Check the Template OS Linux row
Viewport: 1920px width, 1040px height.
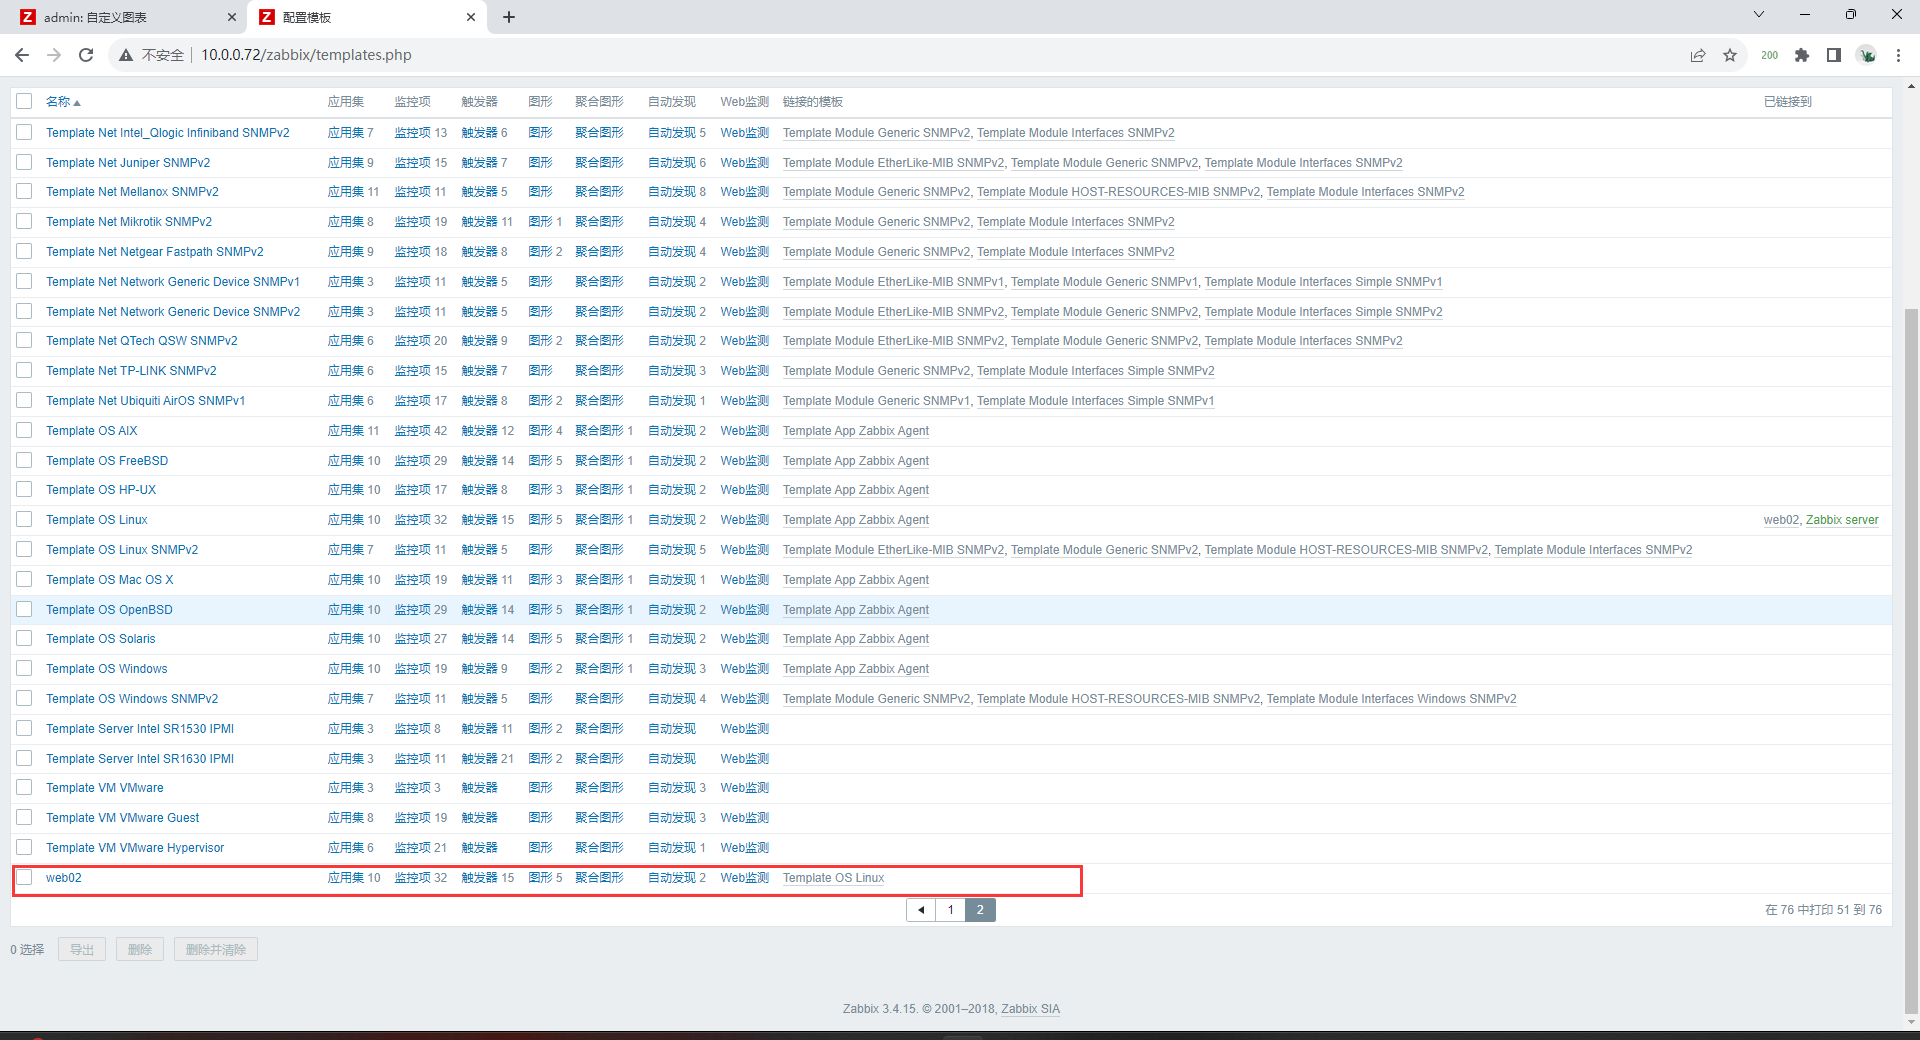[24, 519]
